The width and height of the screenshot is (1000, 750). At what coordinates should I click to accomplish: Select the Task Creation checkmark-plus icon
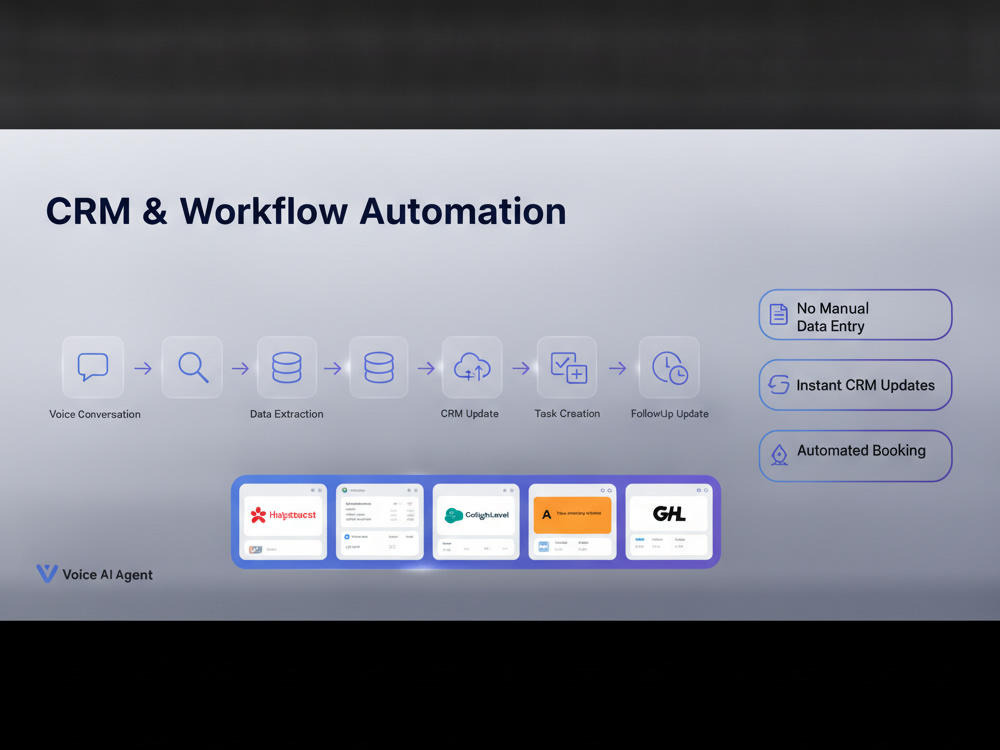click(568, 367)
